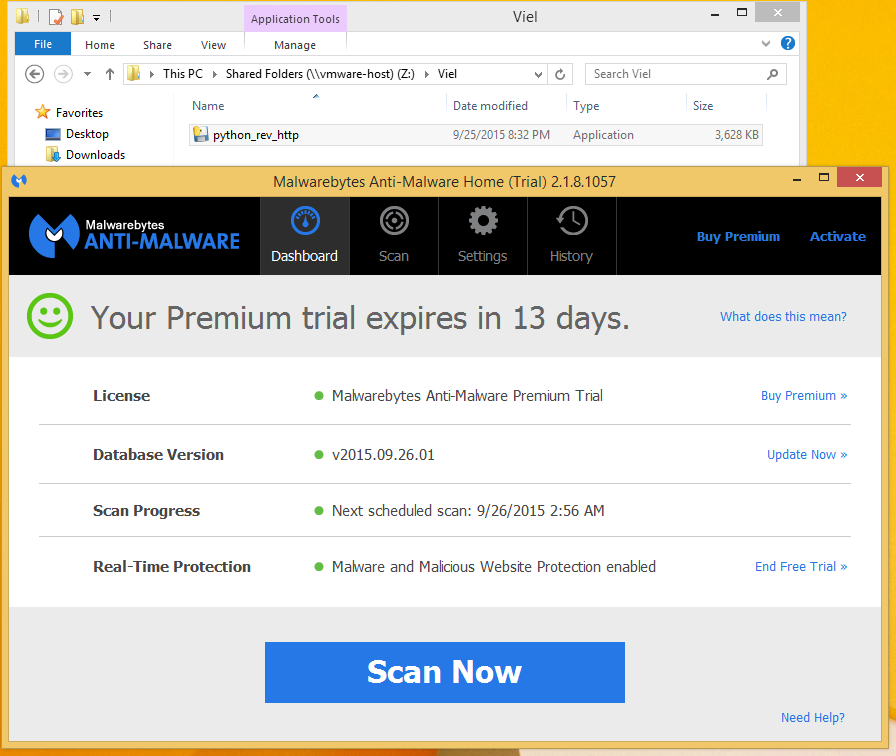Screen dimensions: 896x756
Task: Select the python_rev_http file
Action: click(475, 135)
